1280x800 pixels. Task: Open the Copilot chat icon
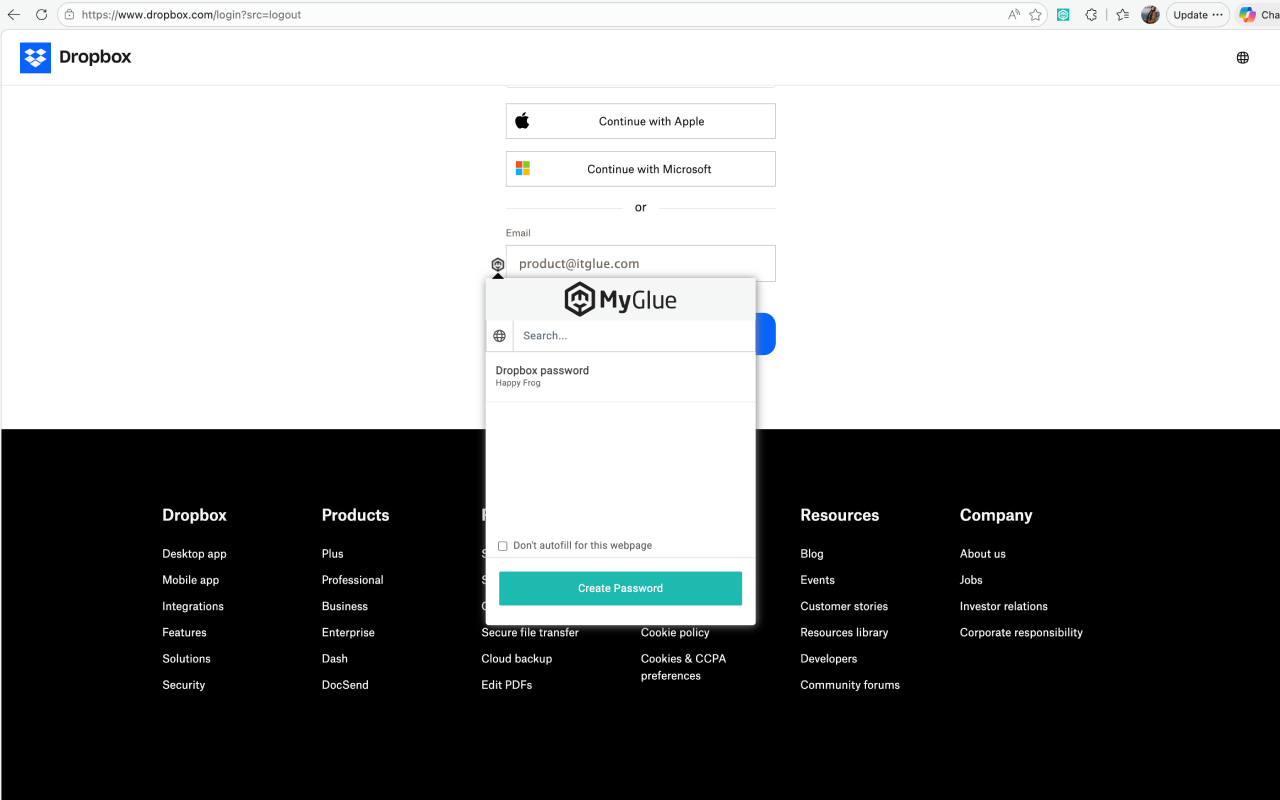pos(1247,15)
